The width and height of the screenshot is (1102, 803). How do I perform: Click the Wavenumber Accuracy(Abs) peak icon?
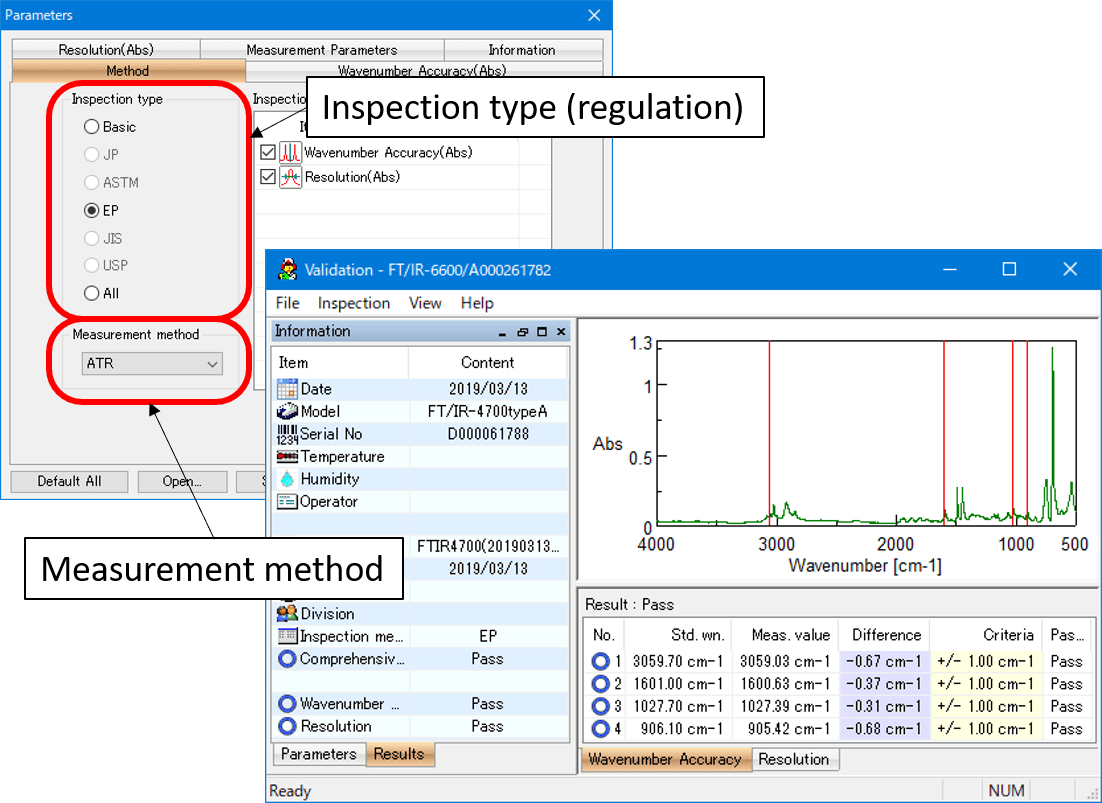[290, 152]
